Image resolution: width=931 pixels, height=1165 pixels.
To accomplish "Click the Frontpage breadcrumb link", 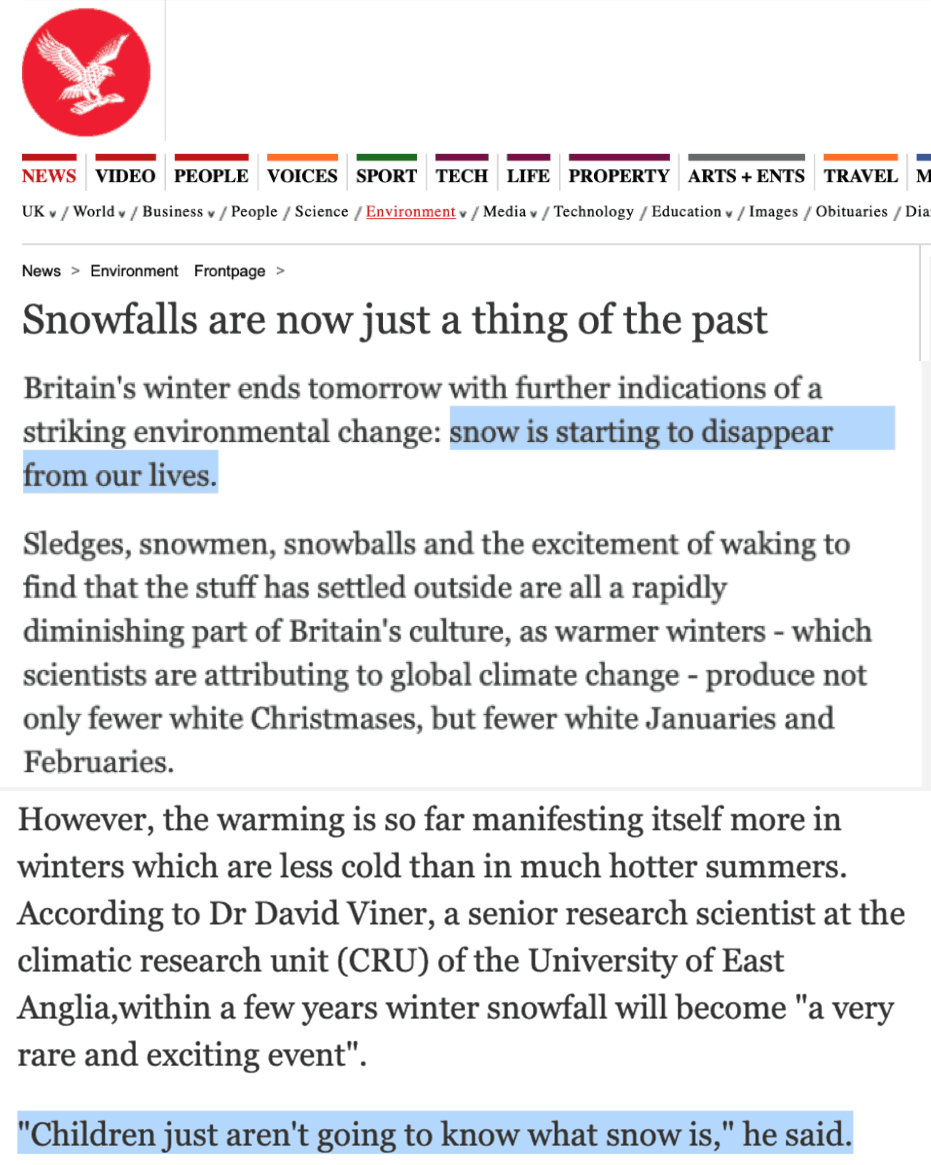I will coord(229,271).
